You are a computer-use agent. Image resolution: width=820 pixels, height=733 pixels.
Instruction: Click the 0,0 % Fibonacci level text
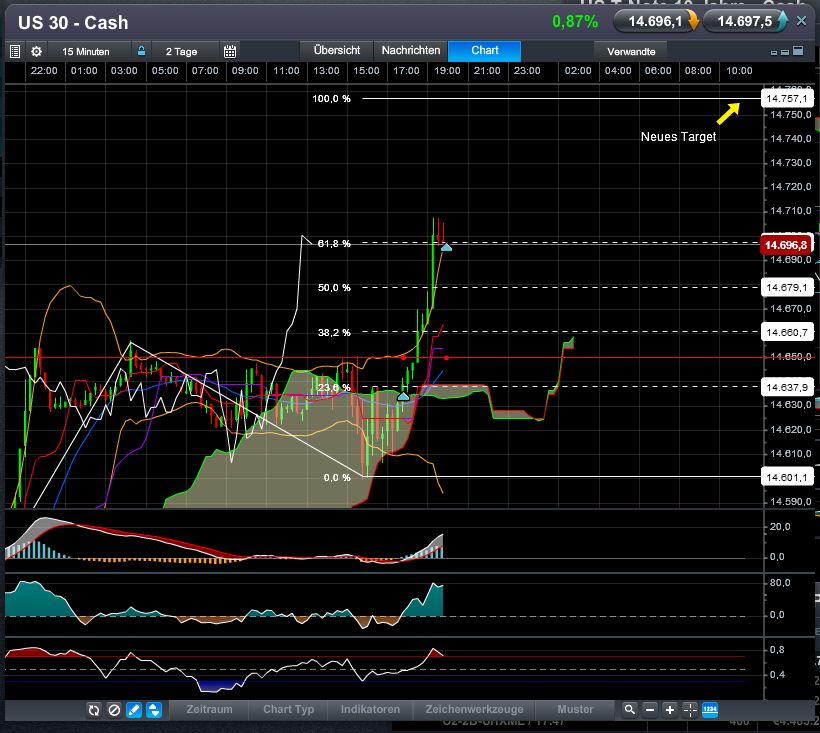click(337, 477)
